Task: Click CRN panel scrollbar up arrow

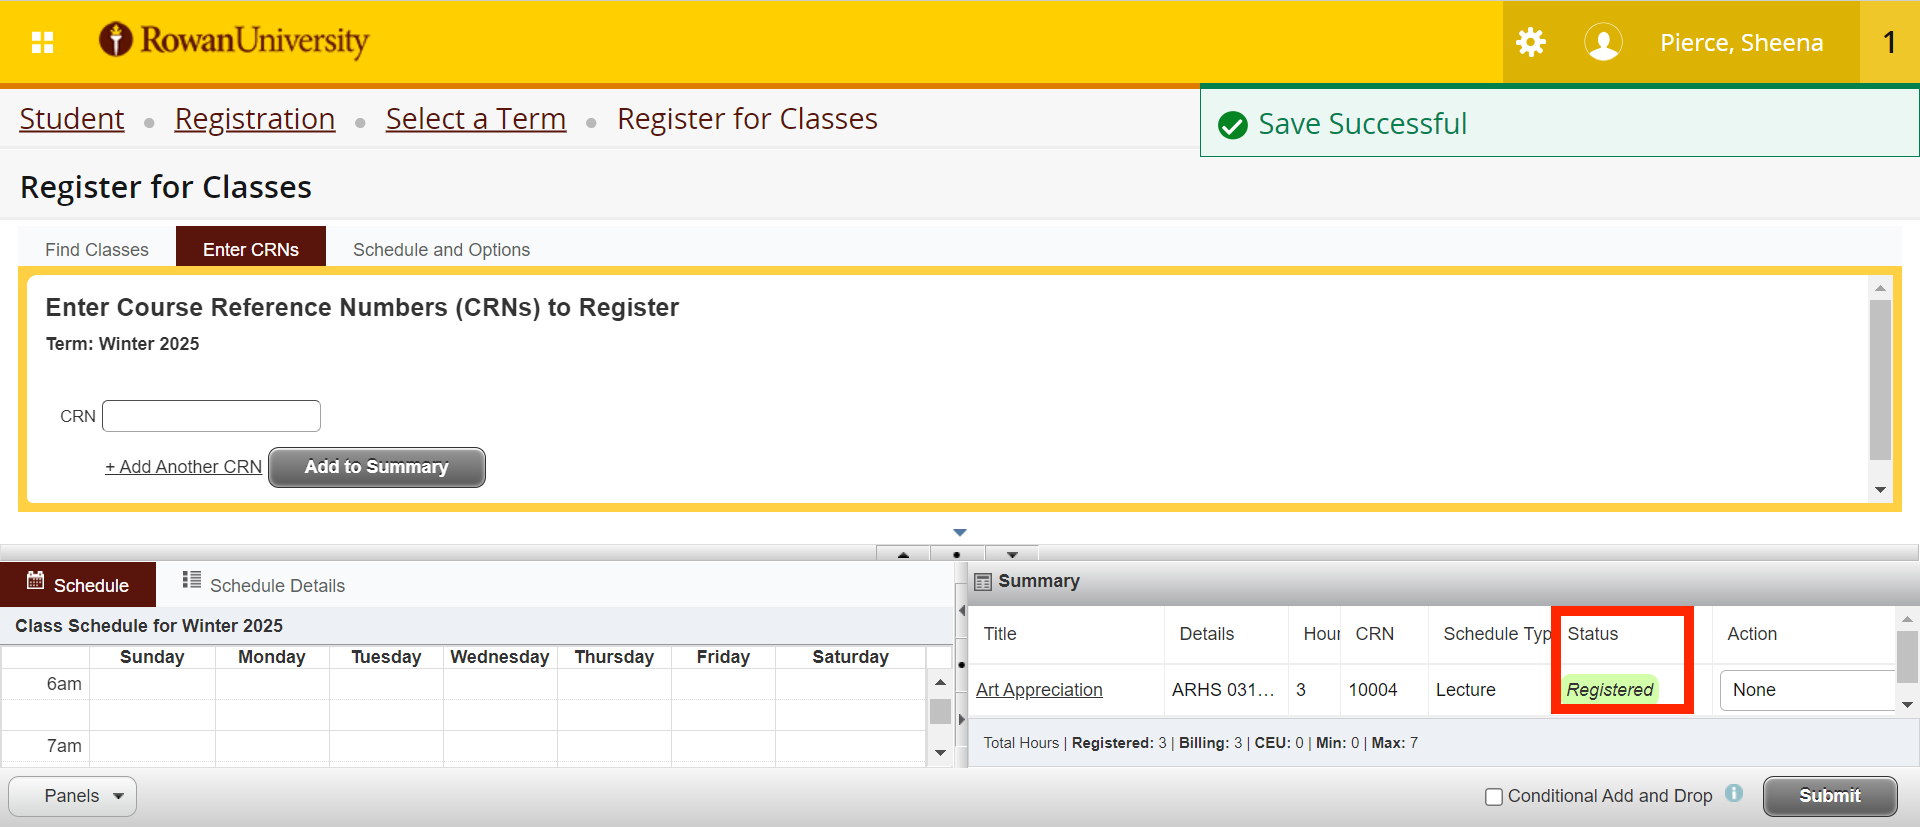Action: coord(1880,288)
